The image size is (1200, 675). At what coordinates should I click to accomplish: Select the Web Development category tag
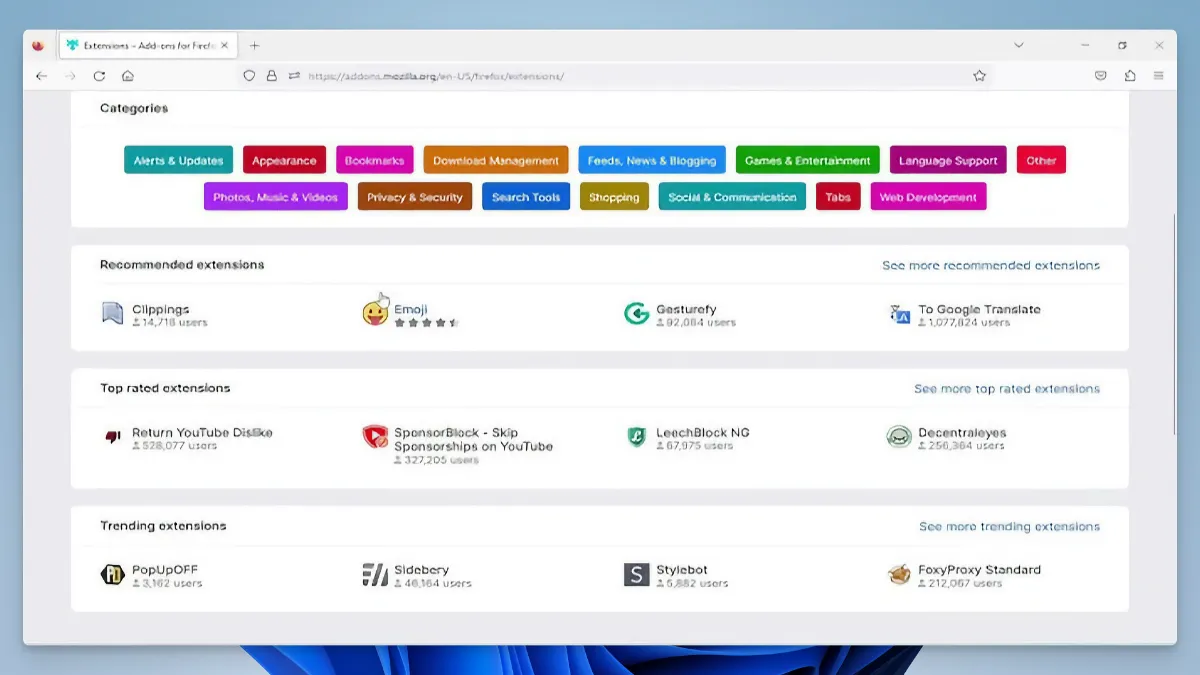928,197
